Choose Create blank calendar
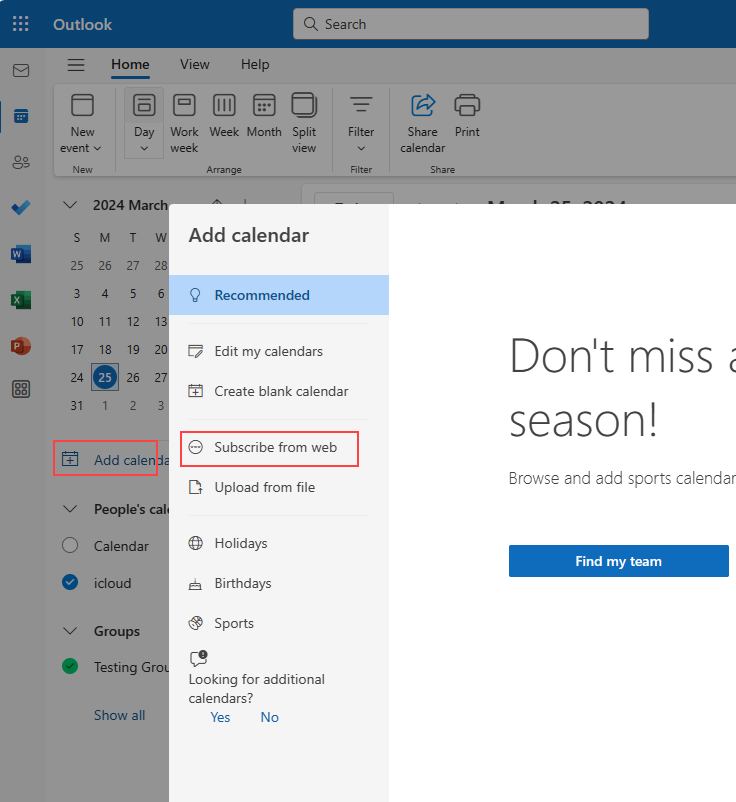Screen dimensions: 736x802 click(x=281, y=391)
